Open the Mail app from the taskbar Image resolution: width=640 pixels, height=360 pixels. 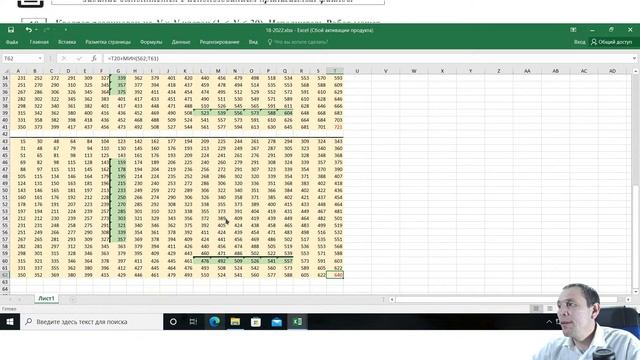coord(277,322)
